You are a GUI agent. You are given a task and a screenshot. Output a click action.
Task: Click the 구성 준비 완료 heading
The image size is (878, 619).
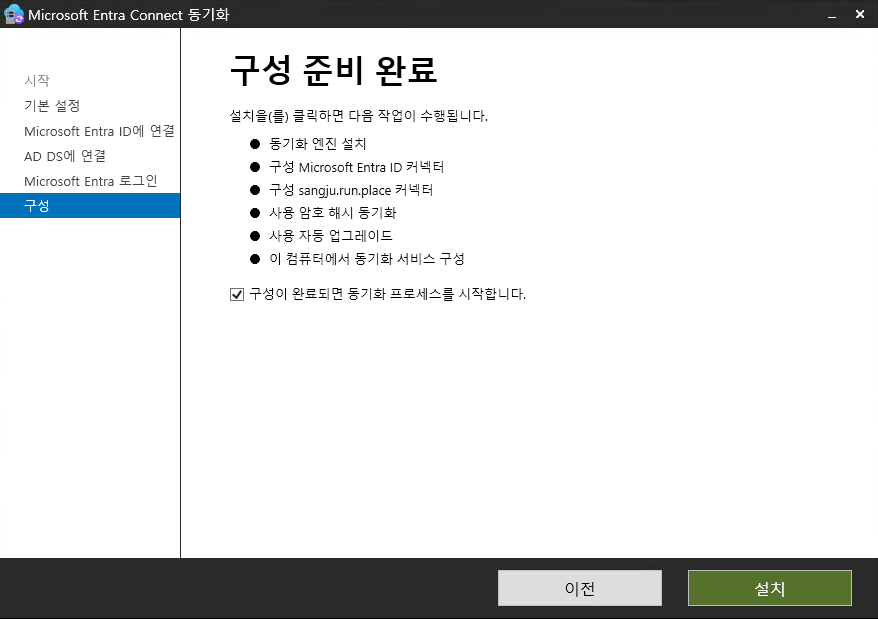point(333,71)
